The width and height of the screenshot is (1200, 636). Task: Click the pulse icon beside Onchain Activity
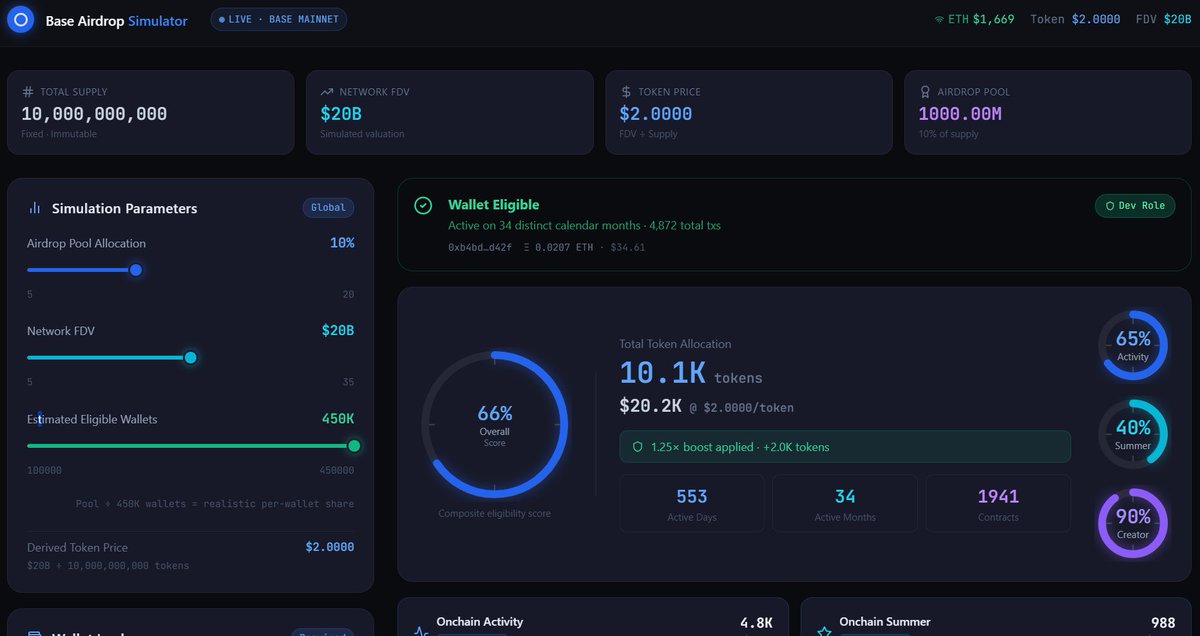click(420, 632)
